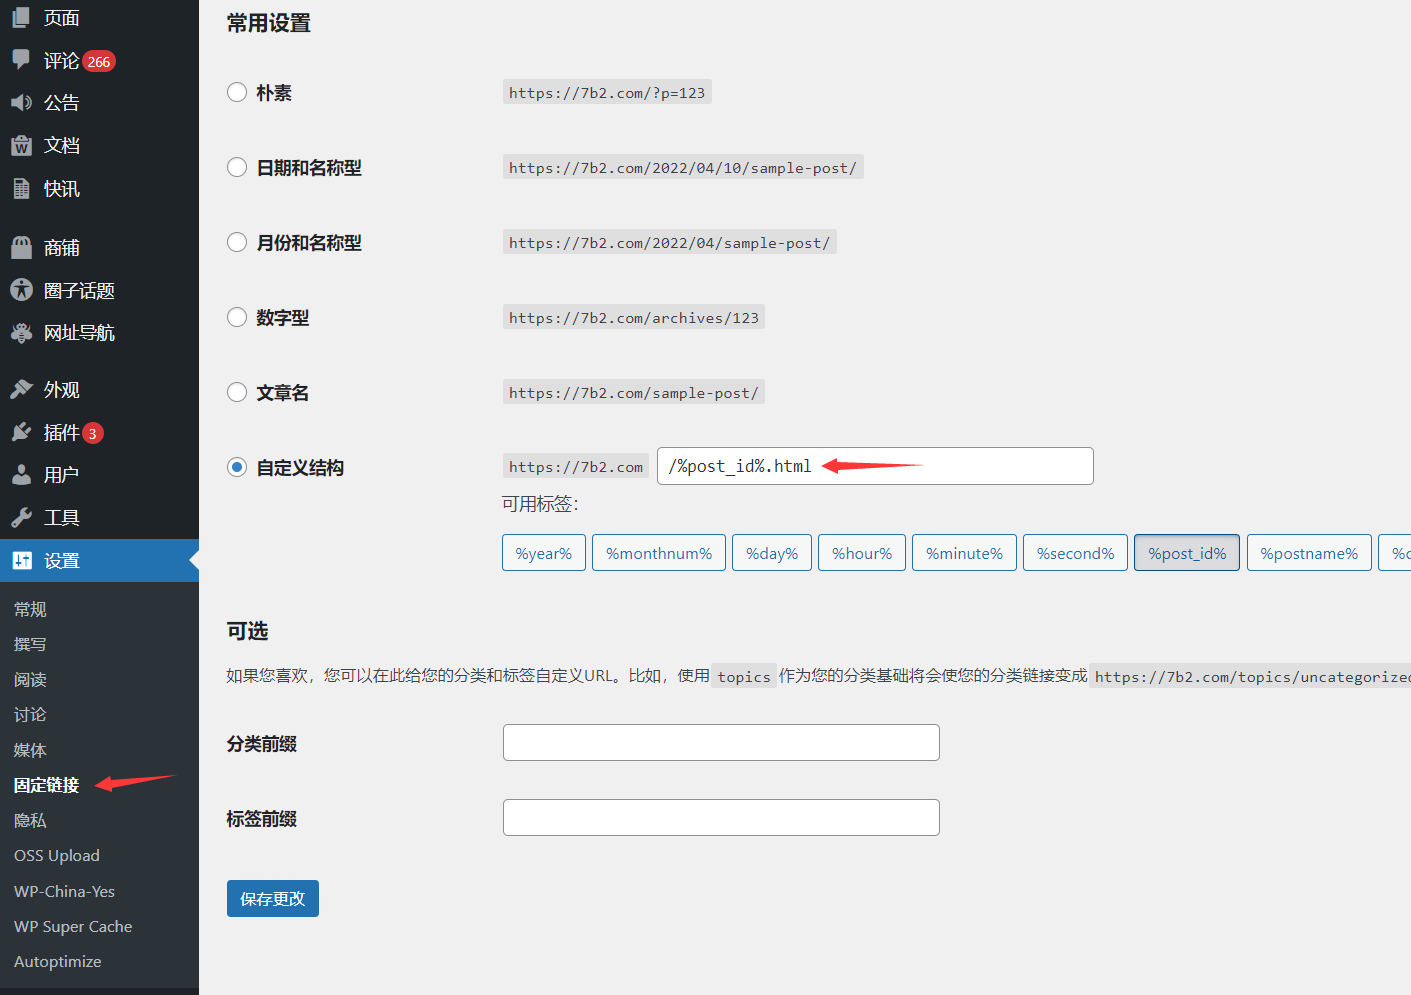This screenshot has width=1411, height=995.
Task: Click the comments speech bubble icon
Action: 21,60
